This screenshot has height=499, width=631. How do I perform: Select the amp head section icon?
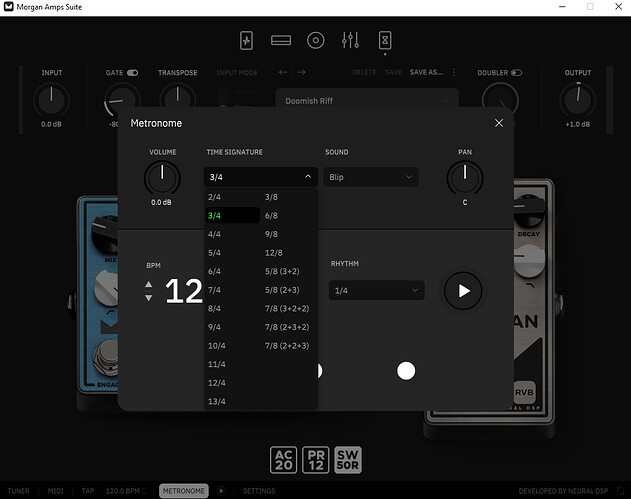point(281,41)
